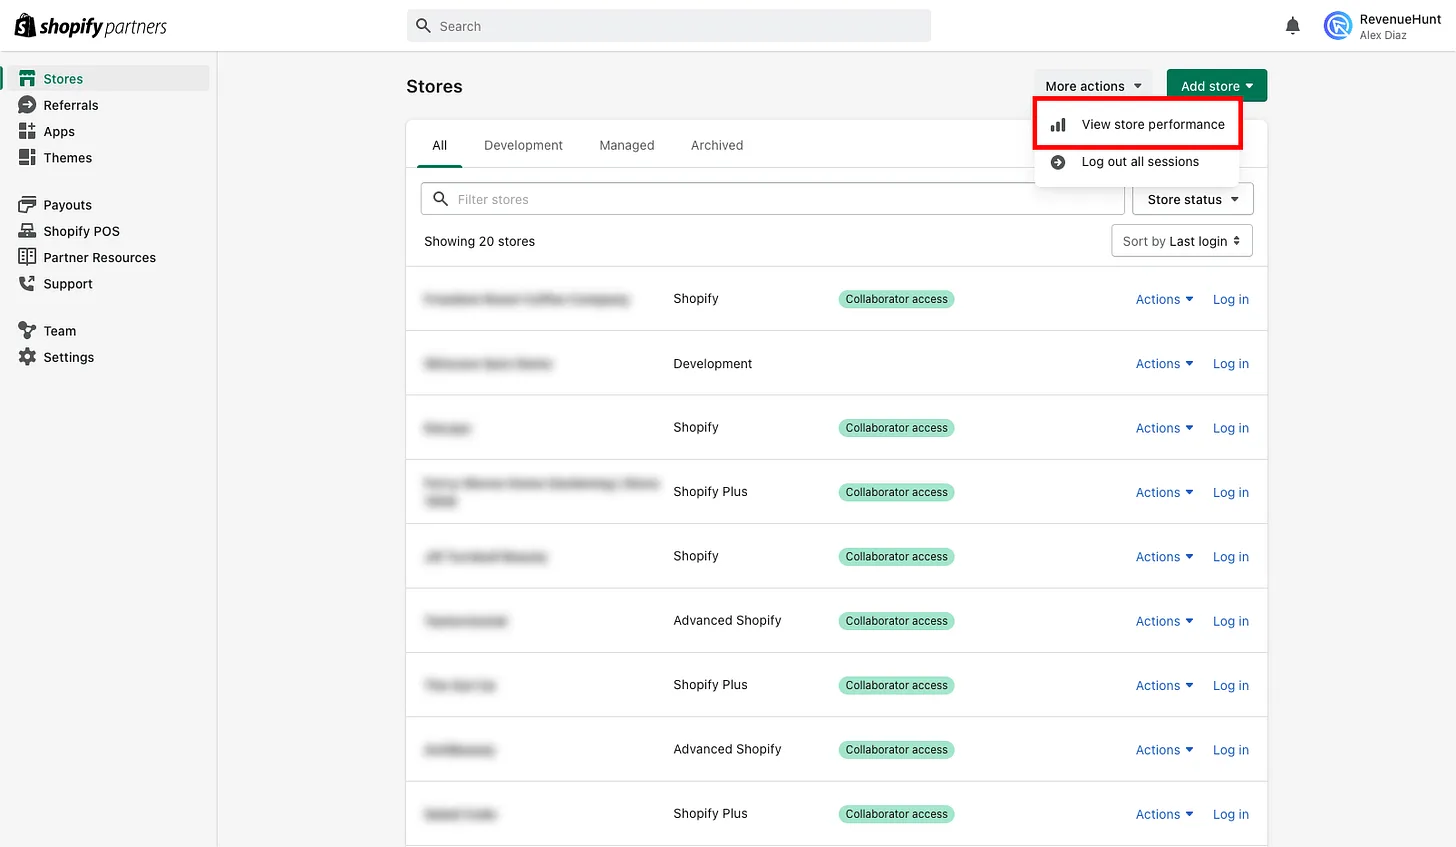This screenshot has width=1456, height=847.
Task: Switch to the Development tab
Action: click(523, 145)
